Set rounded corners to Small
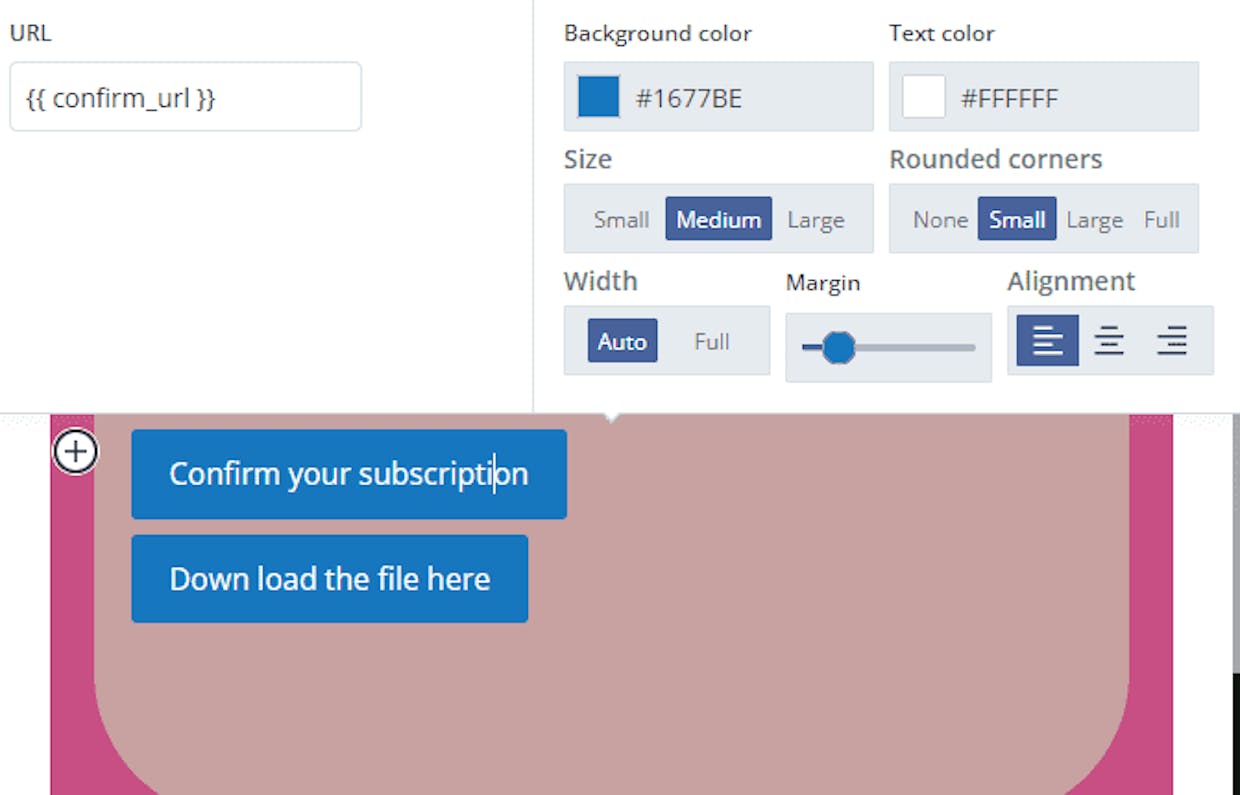This screenshot has width=1240, height=795. 1017,219
